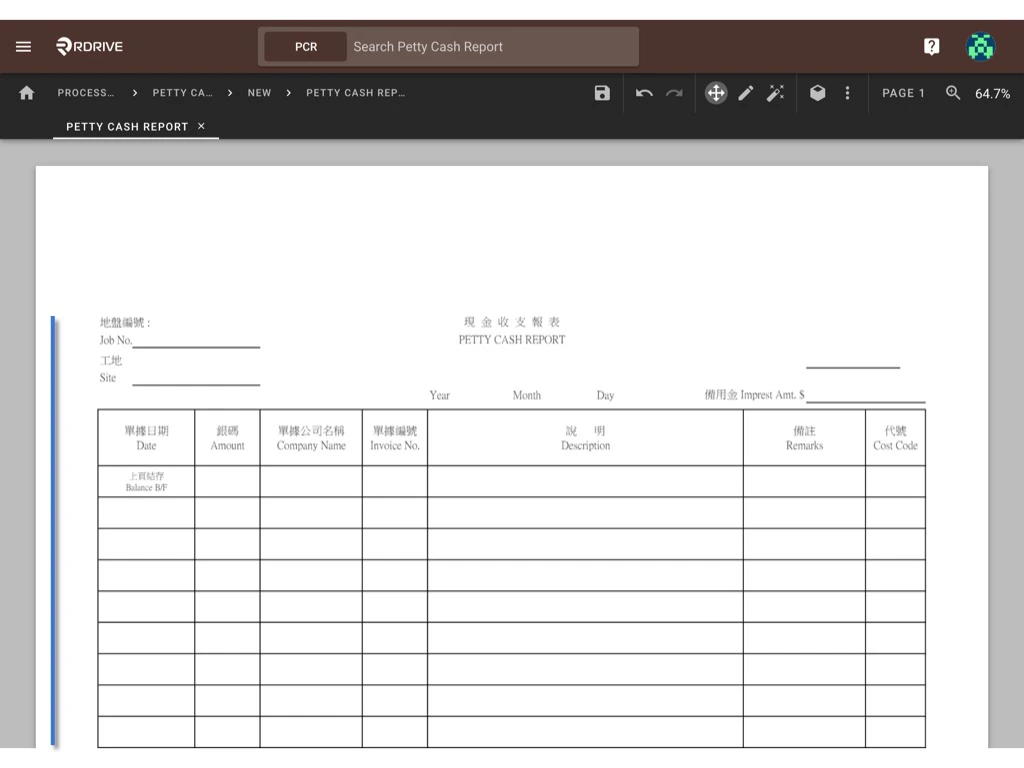The width and height of the screenshot is (1024, 768).
Task: Adjust the 64.7% zoom level control
Action: [991, 93]
